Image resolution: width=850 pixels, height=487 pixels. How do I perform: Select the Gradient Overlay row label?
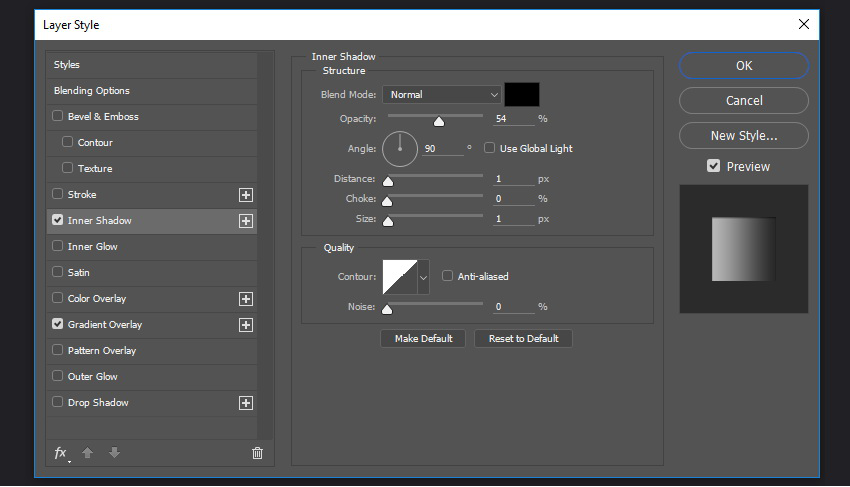[105, 325]
